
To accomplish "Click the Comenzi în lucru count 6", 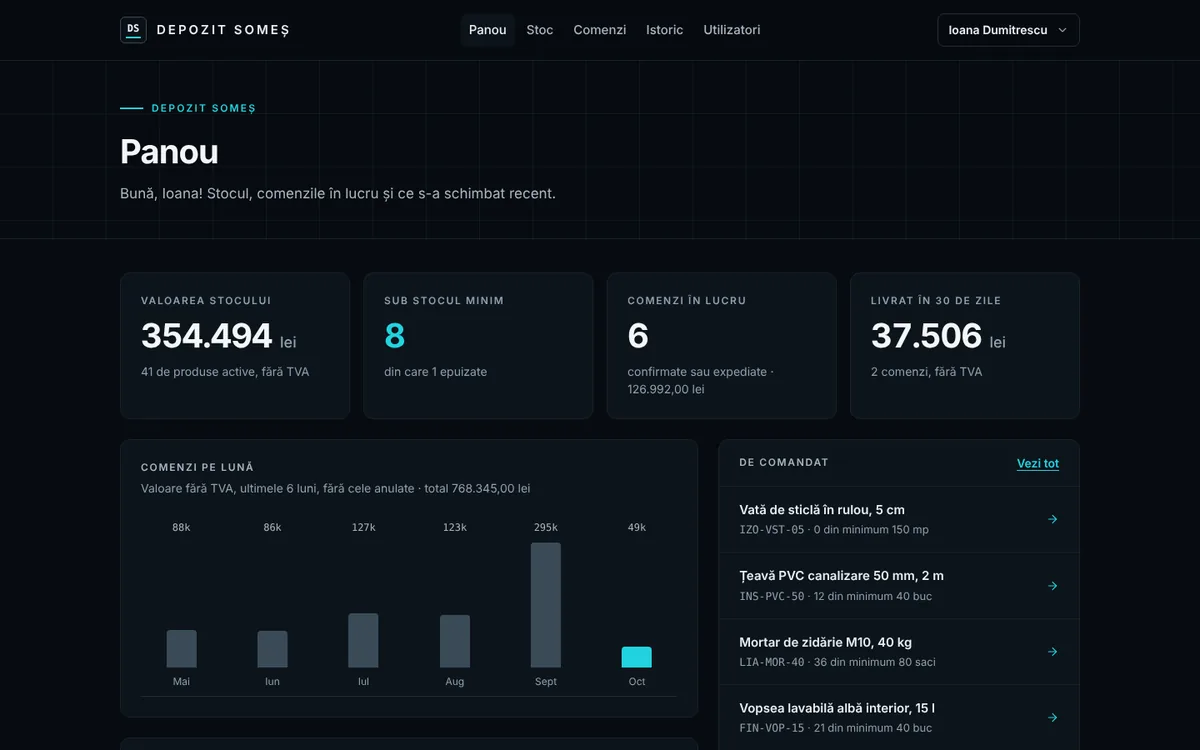I will (x=638, y=336).
